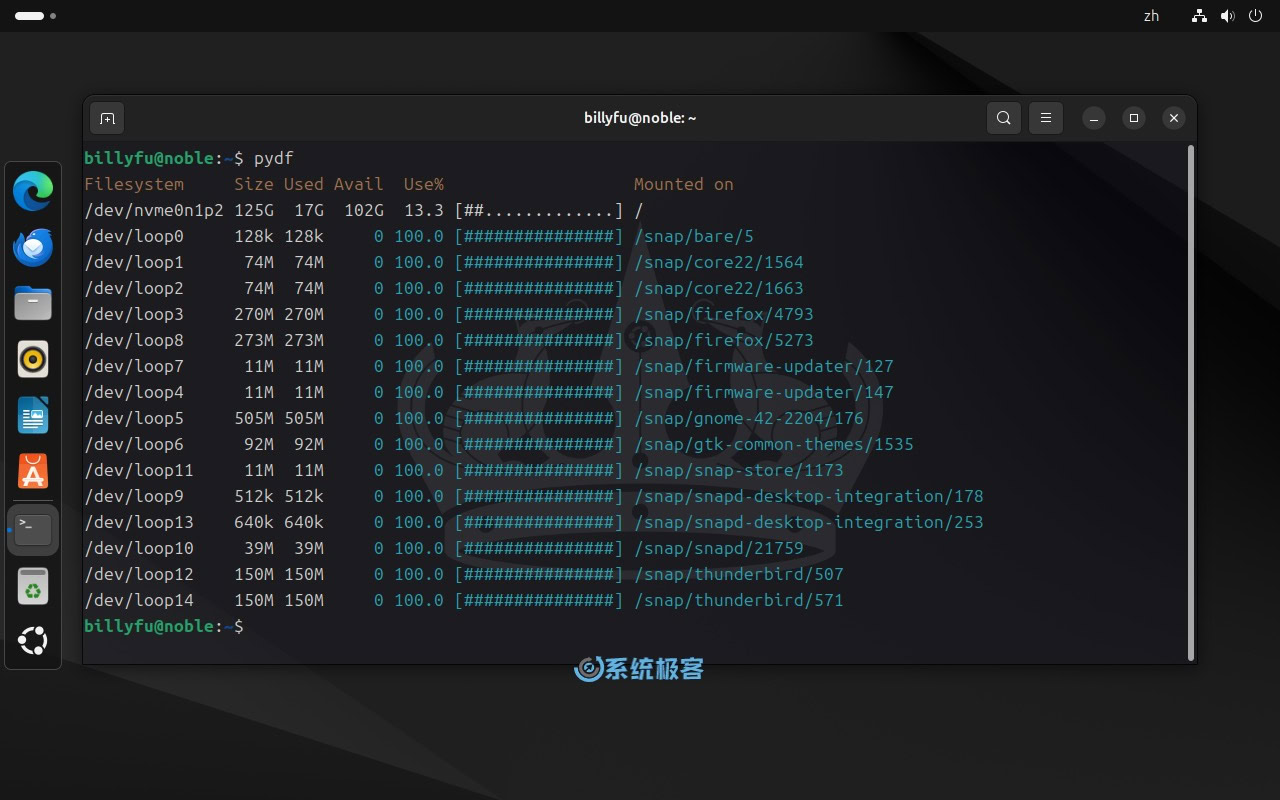Viewport: 1280px width, 800px height.
Task: Open the Files manager in the dock
Action: coord(33,303)
